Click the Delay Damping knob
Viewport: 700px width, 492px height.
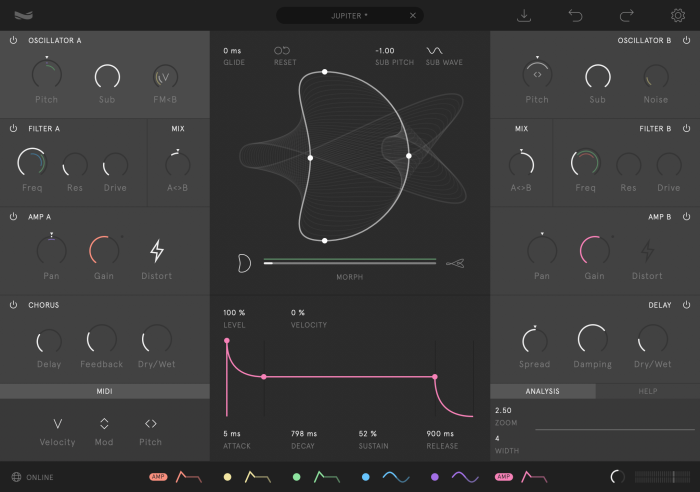pyautogui.click(x=592, y=339)
